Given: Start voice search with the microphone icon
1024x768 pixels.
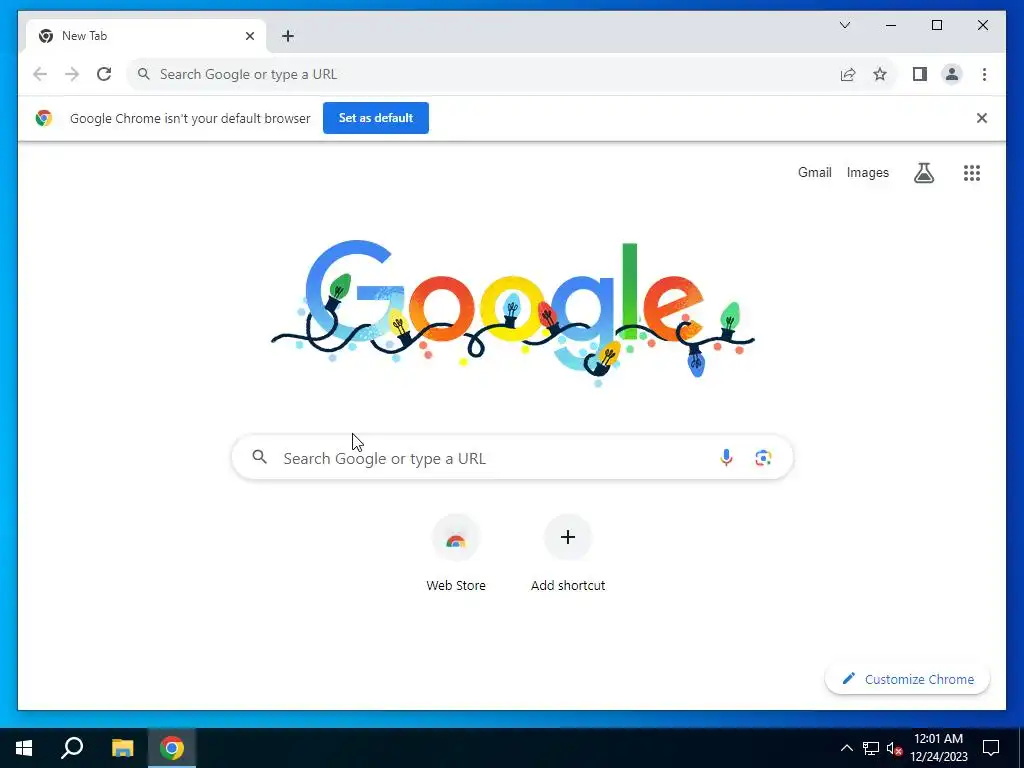Looking at the screenshot, I should pos(726,458).
